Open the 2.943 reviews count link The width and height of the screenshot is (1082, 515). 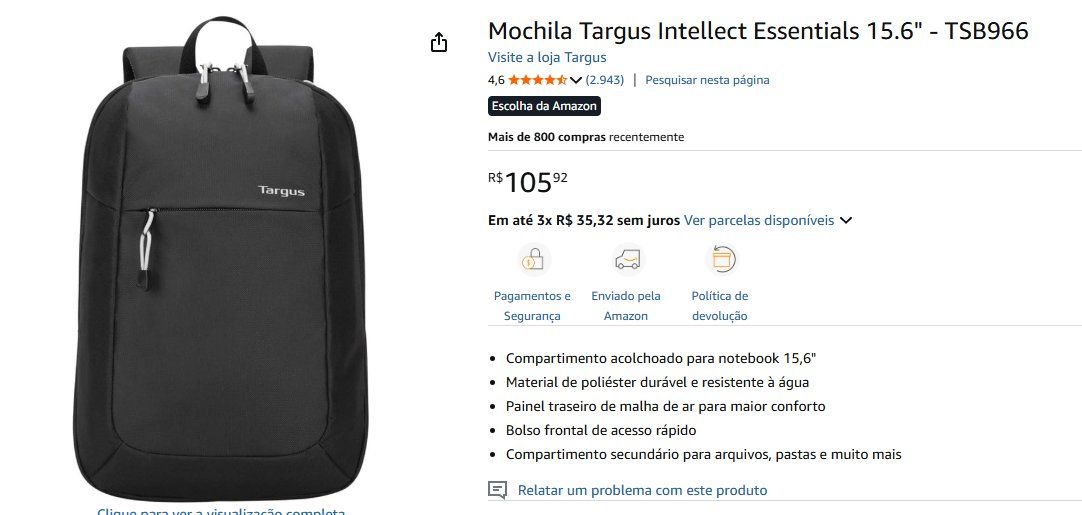604,80
